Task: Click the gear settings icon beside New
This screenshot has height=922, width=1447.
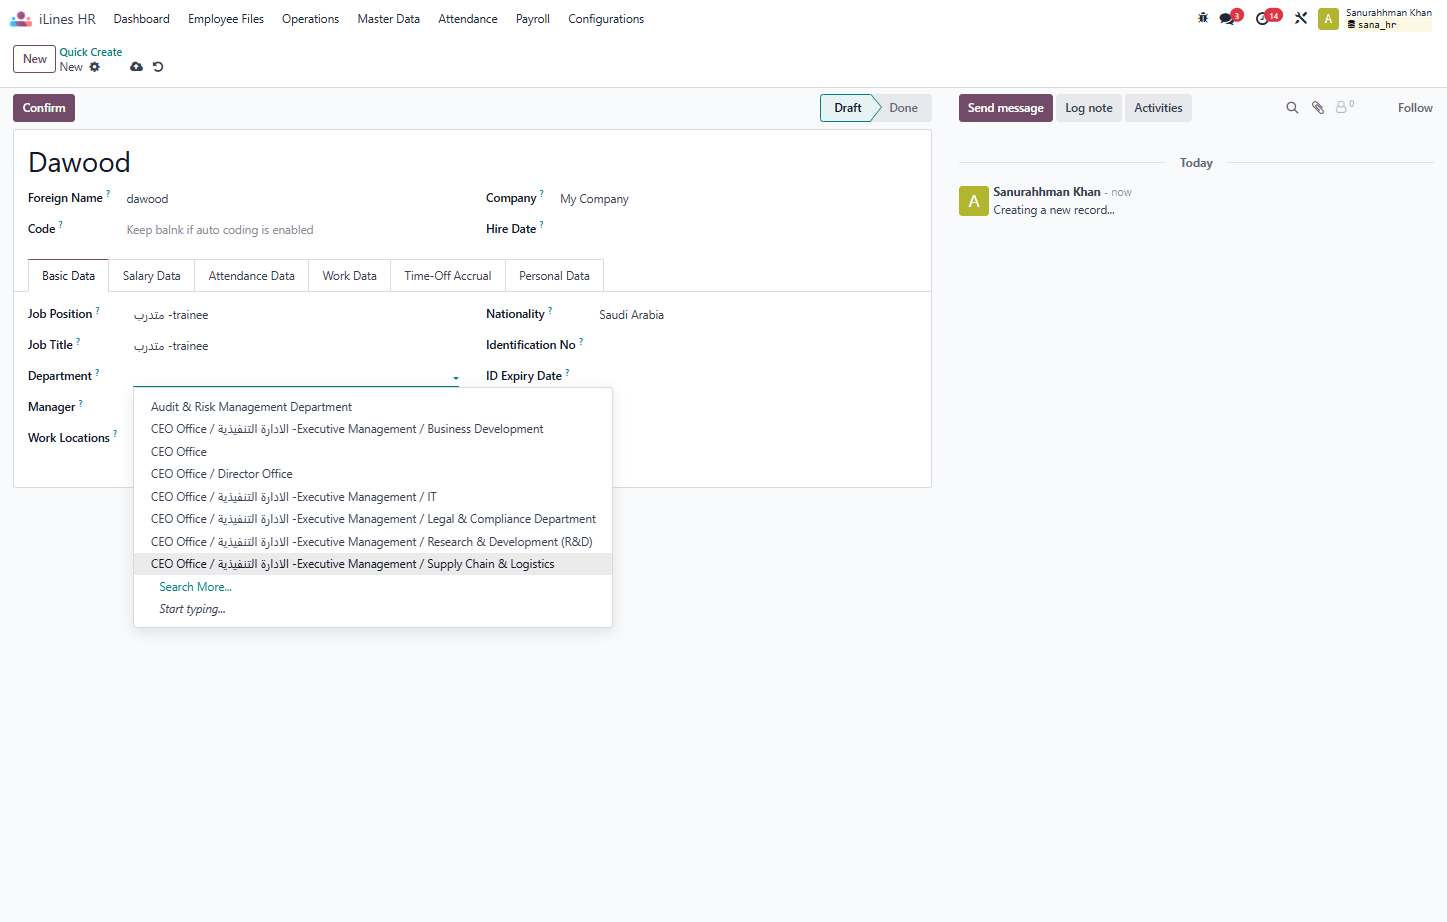Action: point(95,67)
